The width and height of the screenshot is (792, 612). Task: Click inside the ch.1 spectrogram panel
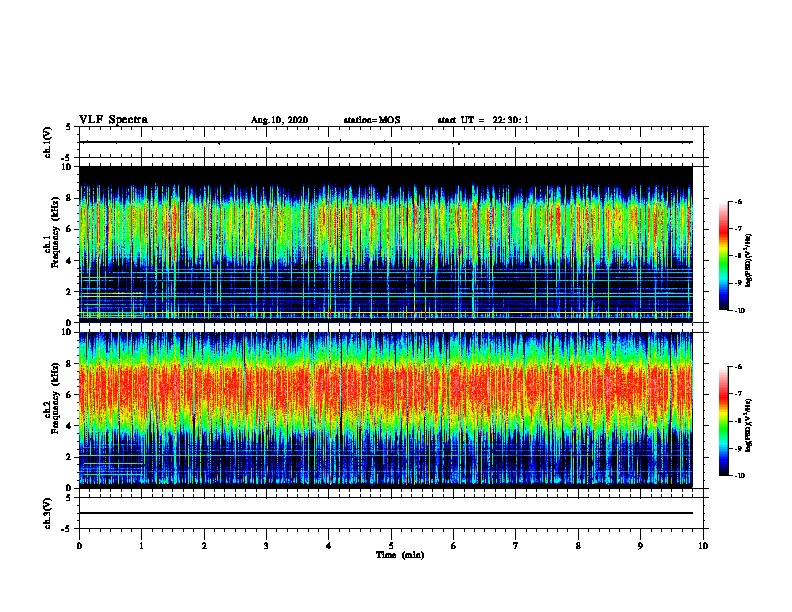pos(386,244)
